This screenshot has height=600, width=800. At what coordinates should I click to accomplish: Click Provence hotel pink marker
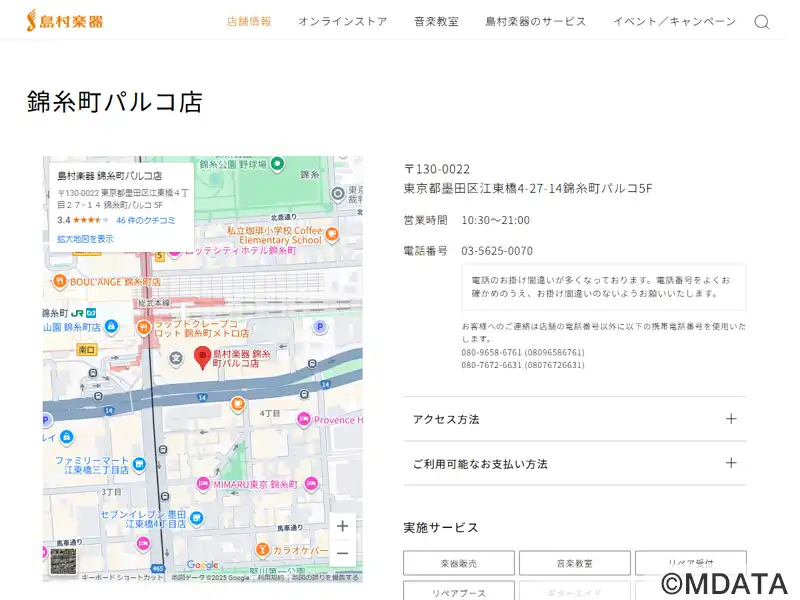coord(304,419)
